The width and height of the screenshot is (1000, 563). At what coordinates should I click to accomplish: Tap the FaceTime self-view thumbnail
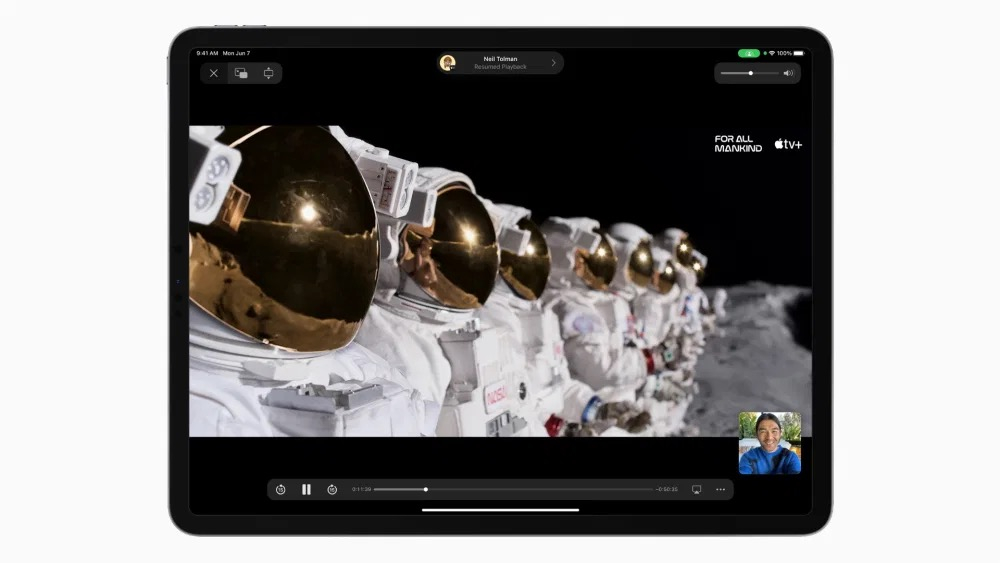tap(769, 442)
